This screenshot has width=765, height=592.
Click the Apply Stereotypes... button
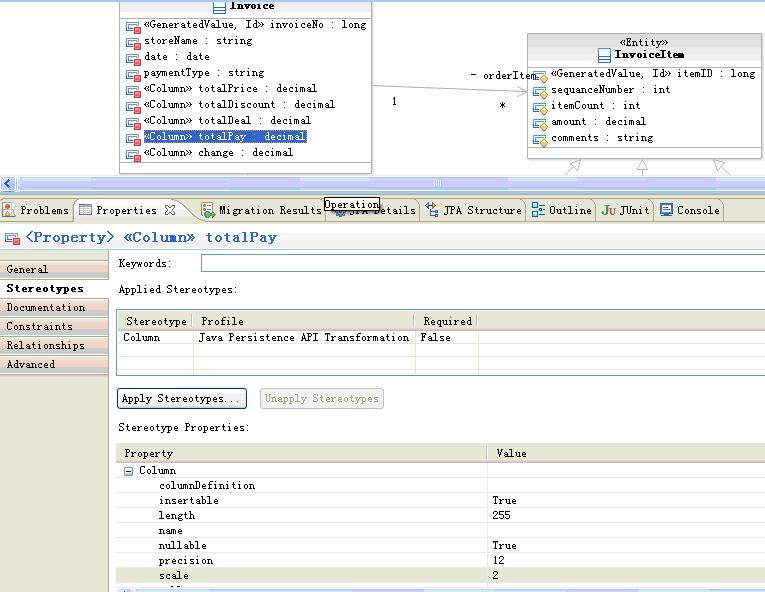click(181, 399)
